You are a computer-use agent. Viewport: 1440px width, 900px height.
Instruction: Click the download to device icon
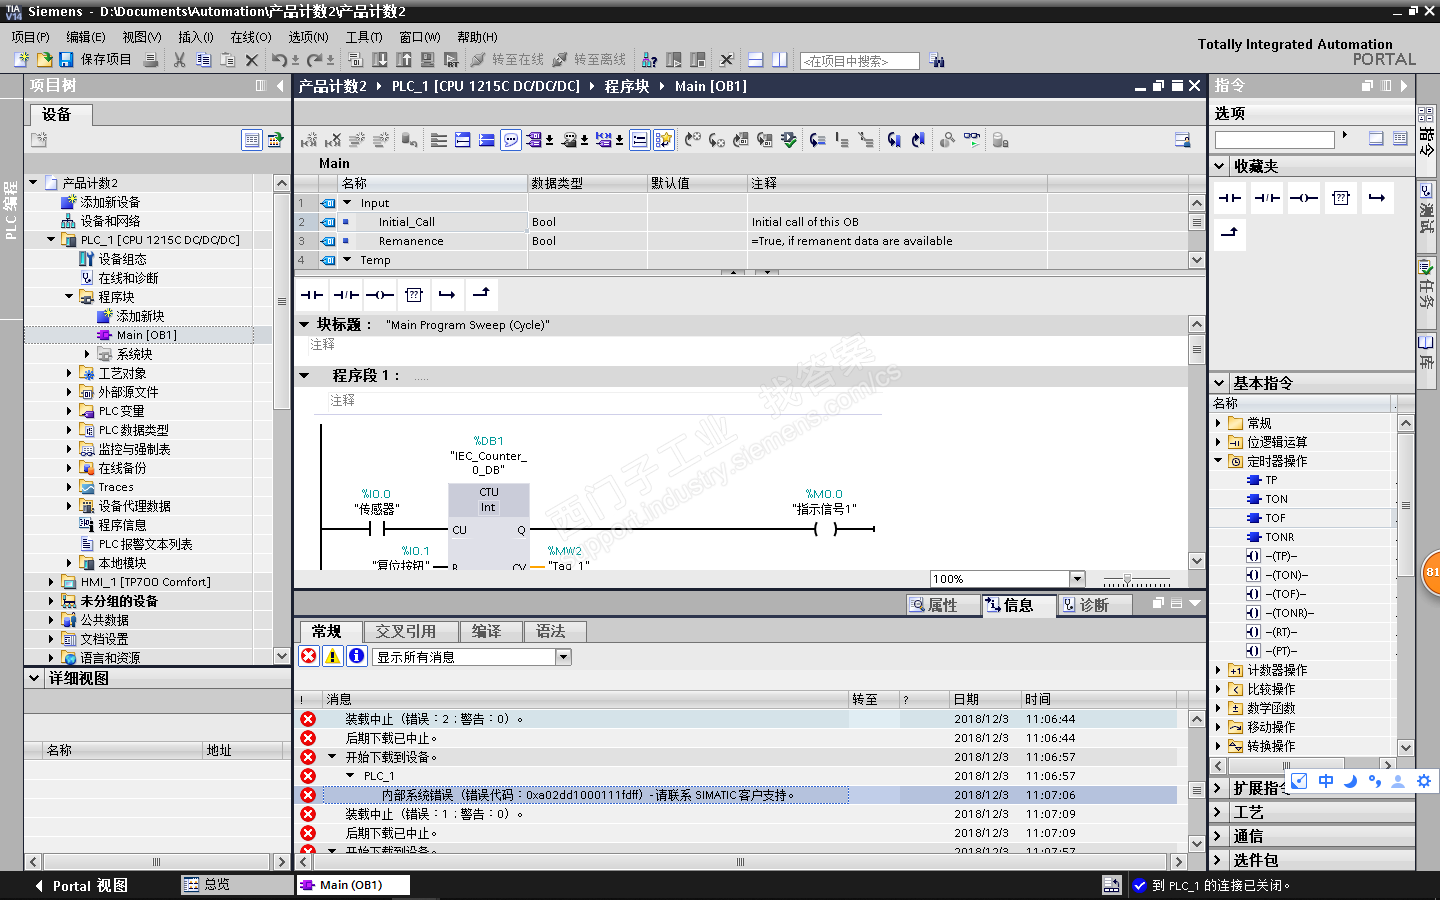click(x=381, y=60)
